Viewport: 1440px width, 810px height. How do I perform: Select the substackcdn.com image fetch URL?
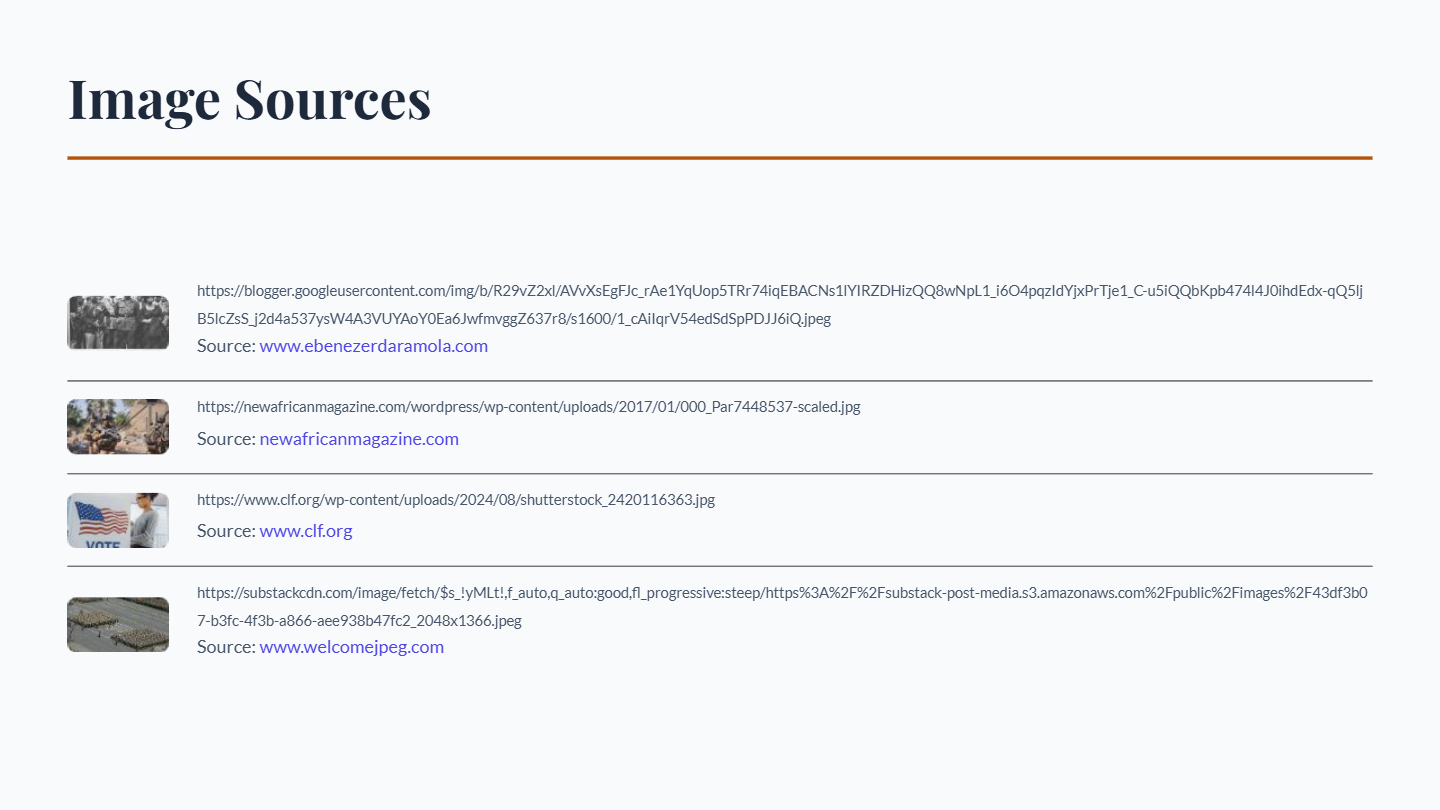point(782,607)
